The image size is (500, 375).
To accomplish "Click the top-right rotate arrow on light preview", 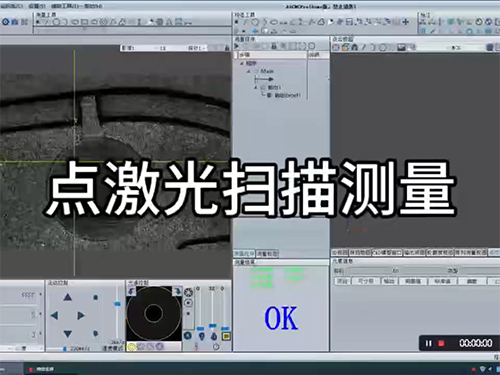I will 177,291.
